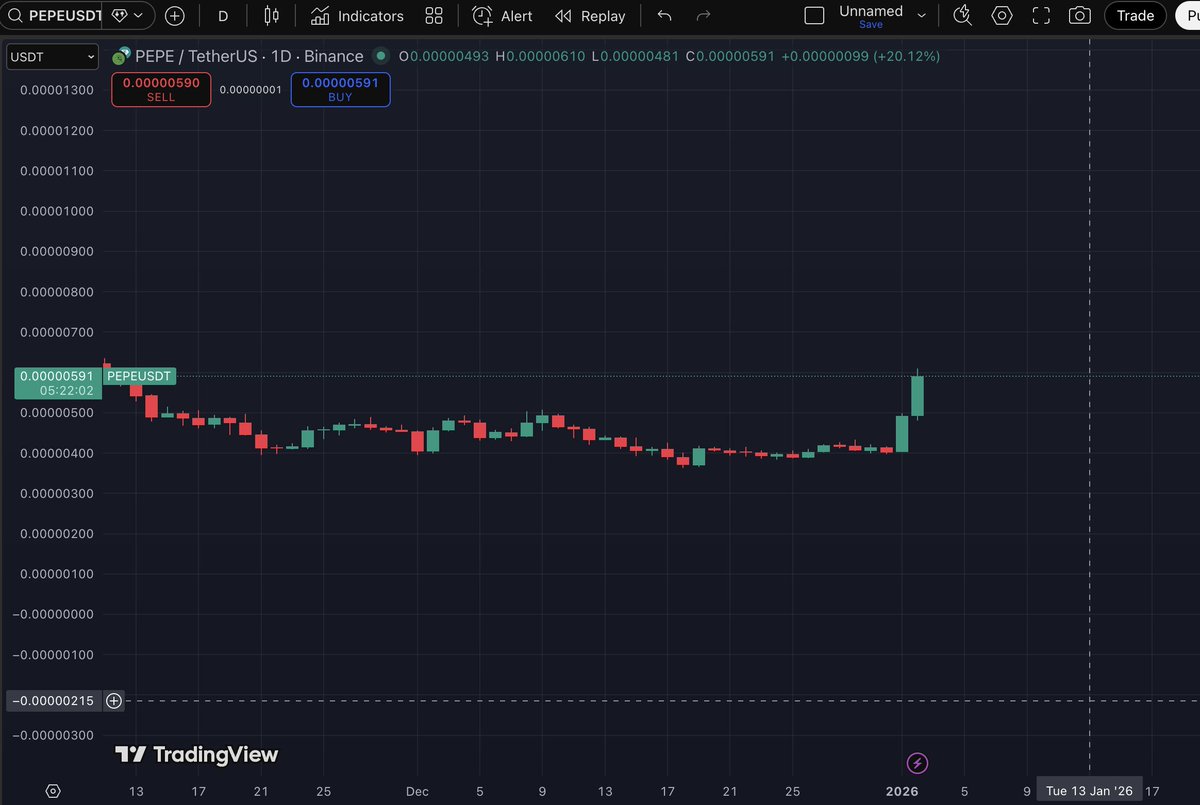Save the Unnamed chart layout

click(x=870, y=24)
